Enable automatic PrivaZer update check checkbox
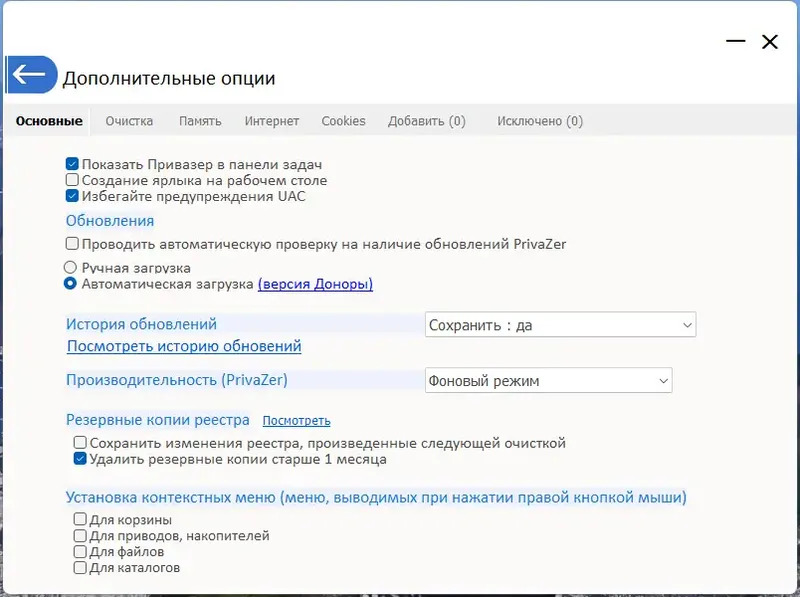Viewport: 800px width, 597px height. coord(72,243)
